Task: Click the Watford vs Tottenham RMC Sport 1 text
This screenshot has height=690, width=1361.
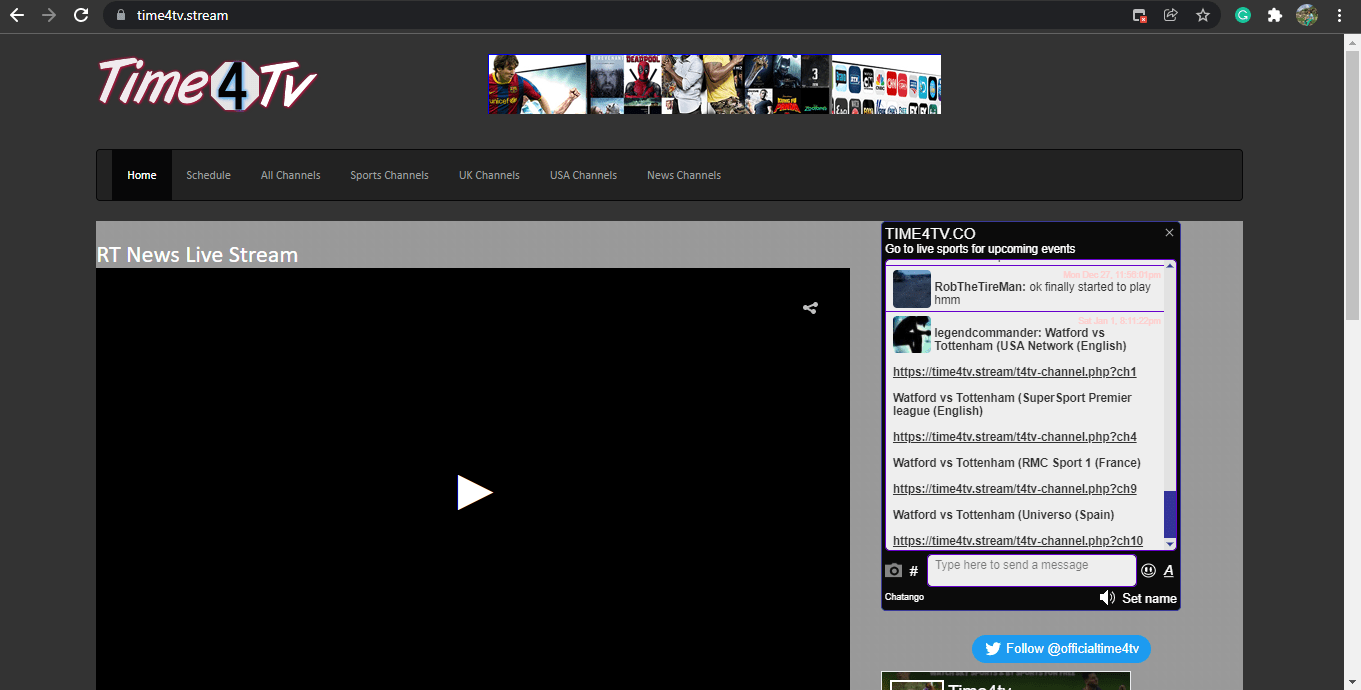Action: coord(1017,463)
